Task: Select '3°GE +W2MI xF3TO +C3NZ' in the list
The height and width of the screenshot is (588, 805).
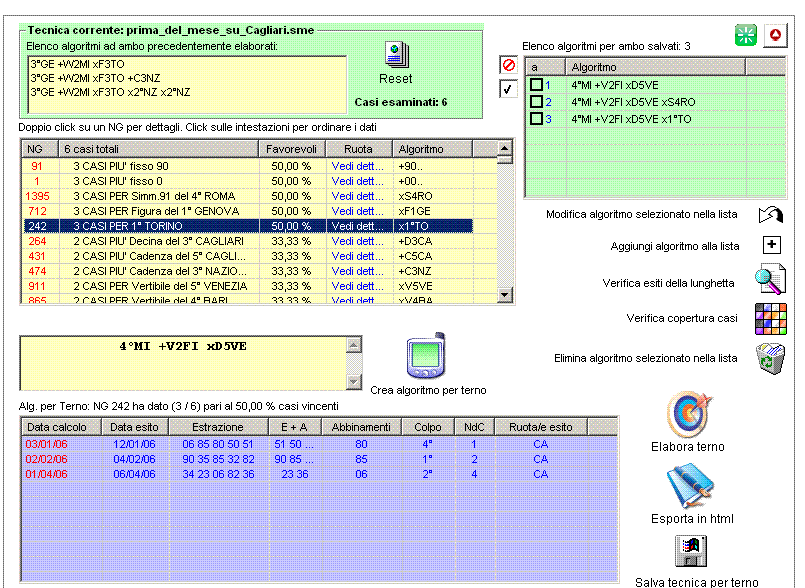Action: 95,78
